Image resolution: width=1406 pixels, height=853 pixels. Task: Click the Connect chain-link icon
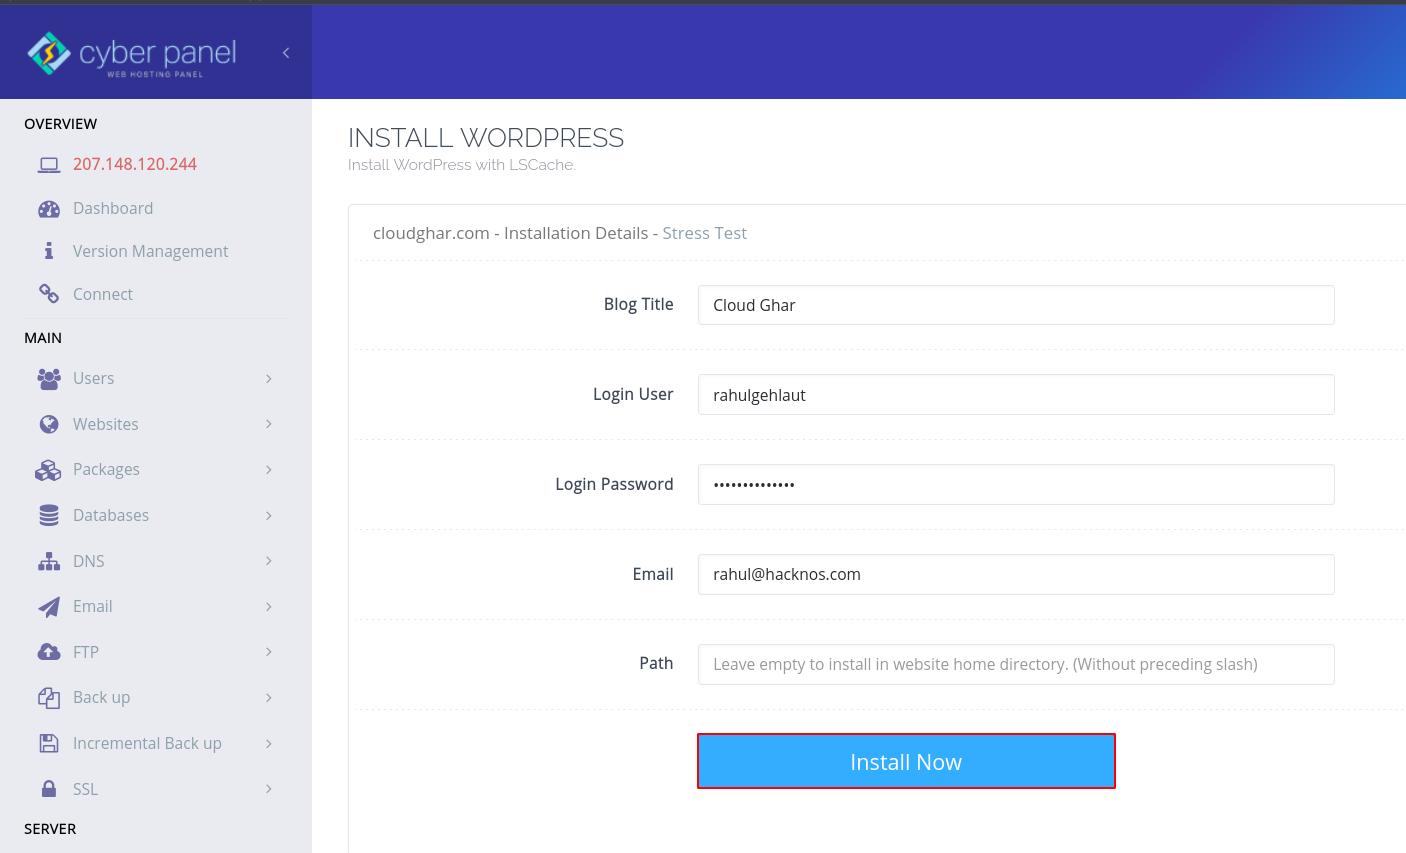[x=49, y=294]
